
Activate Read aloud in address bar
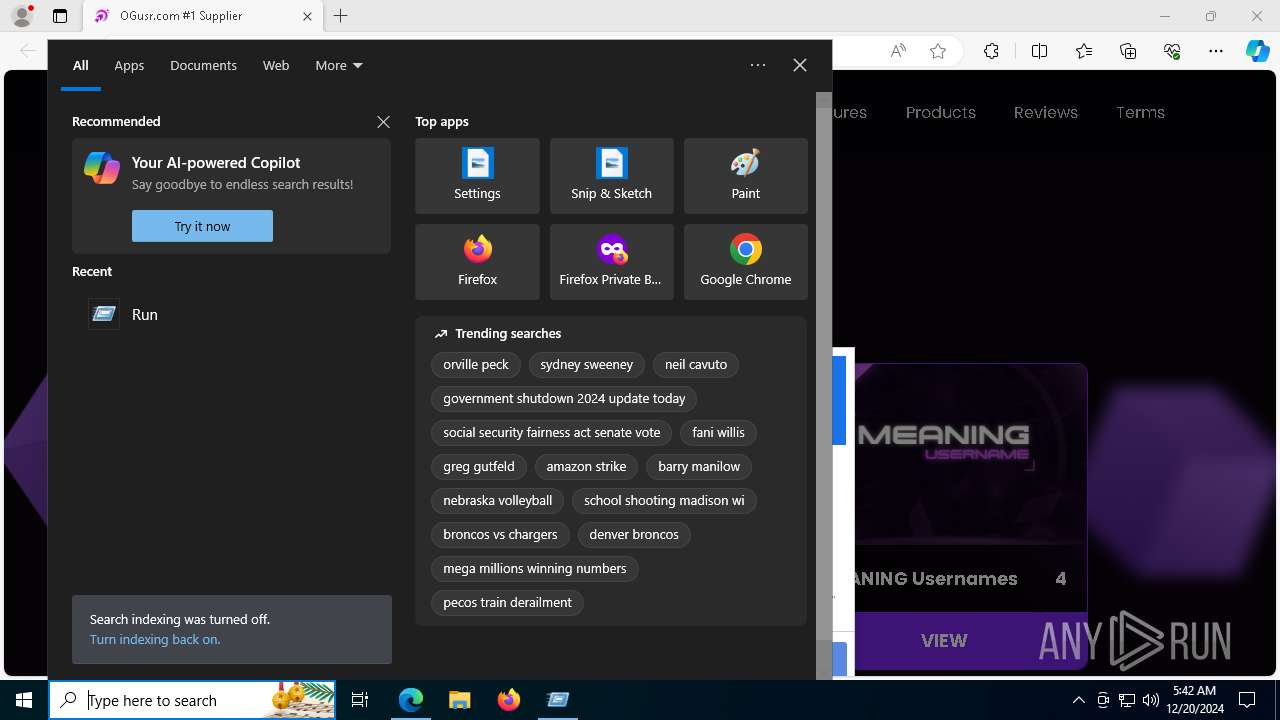[x=898, y=51]
